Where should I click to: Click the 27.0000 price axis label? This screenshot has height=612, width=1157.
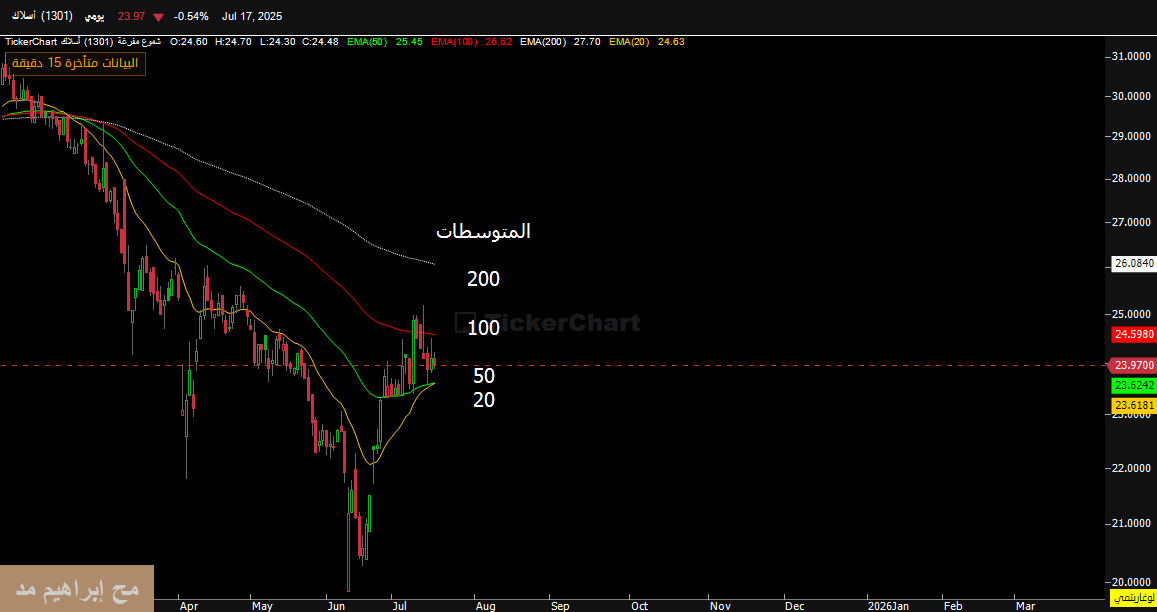click(1132, 222)
